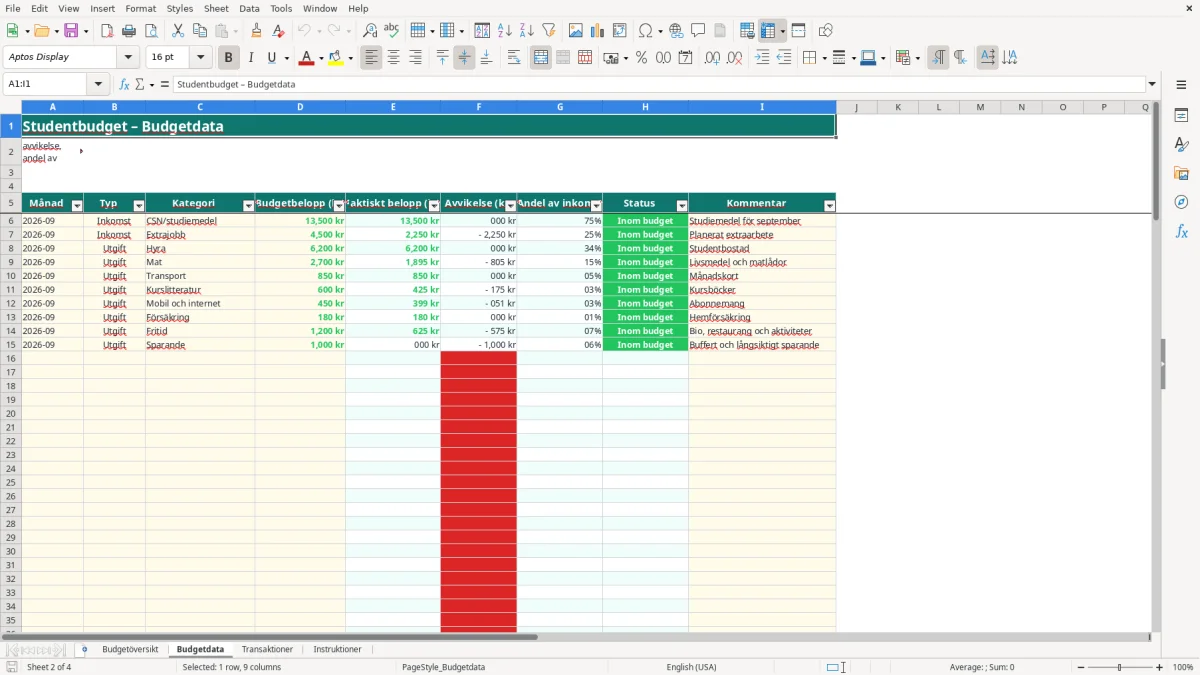Click the Print icon
Screen dimensions: 1200x675
pos(129,31)
